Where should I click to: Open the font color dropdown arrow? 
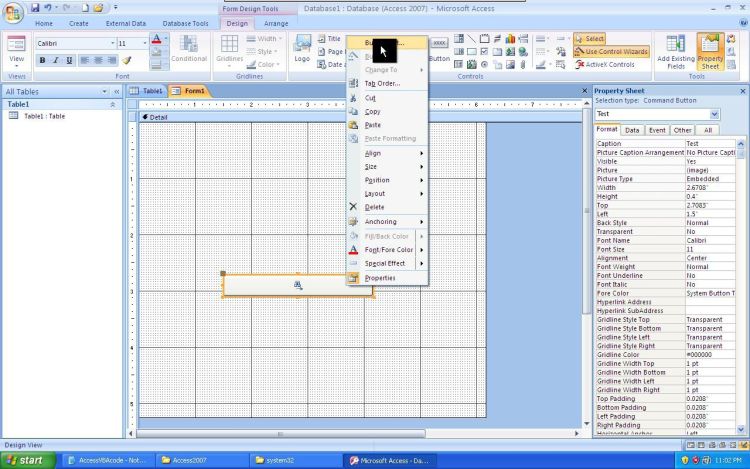click(x=166, y=39)
